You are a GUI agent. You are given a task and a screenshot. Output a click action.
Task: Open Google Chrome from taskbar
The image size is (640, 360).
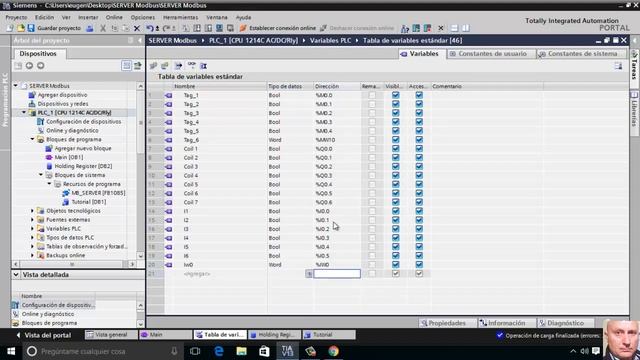pyautogui.click(x=333, y=351)
